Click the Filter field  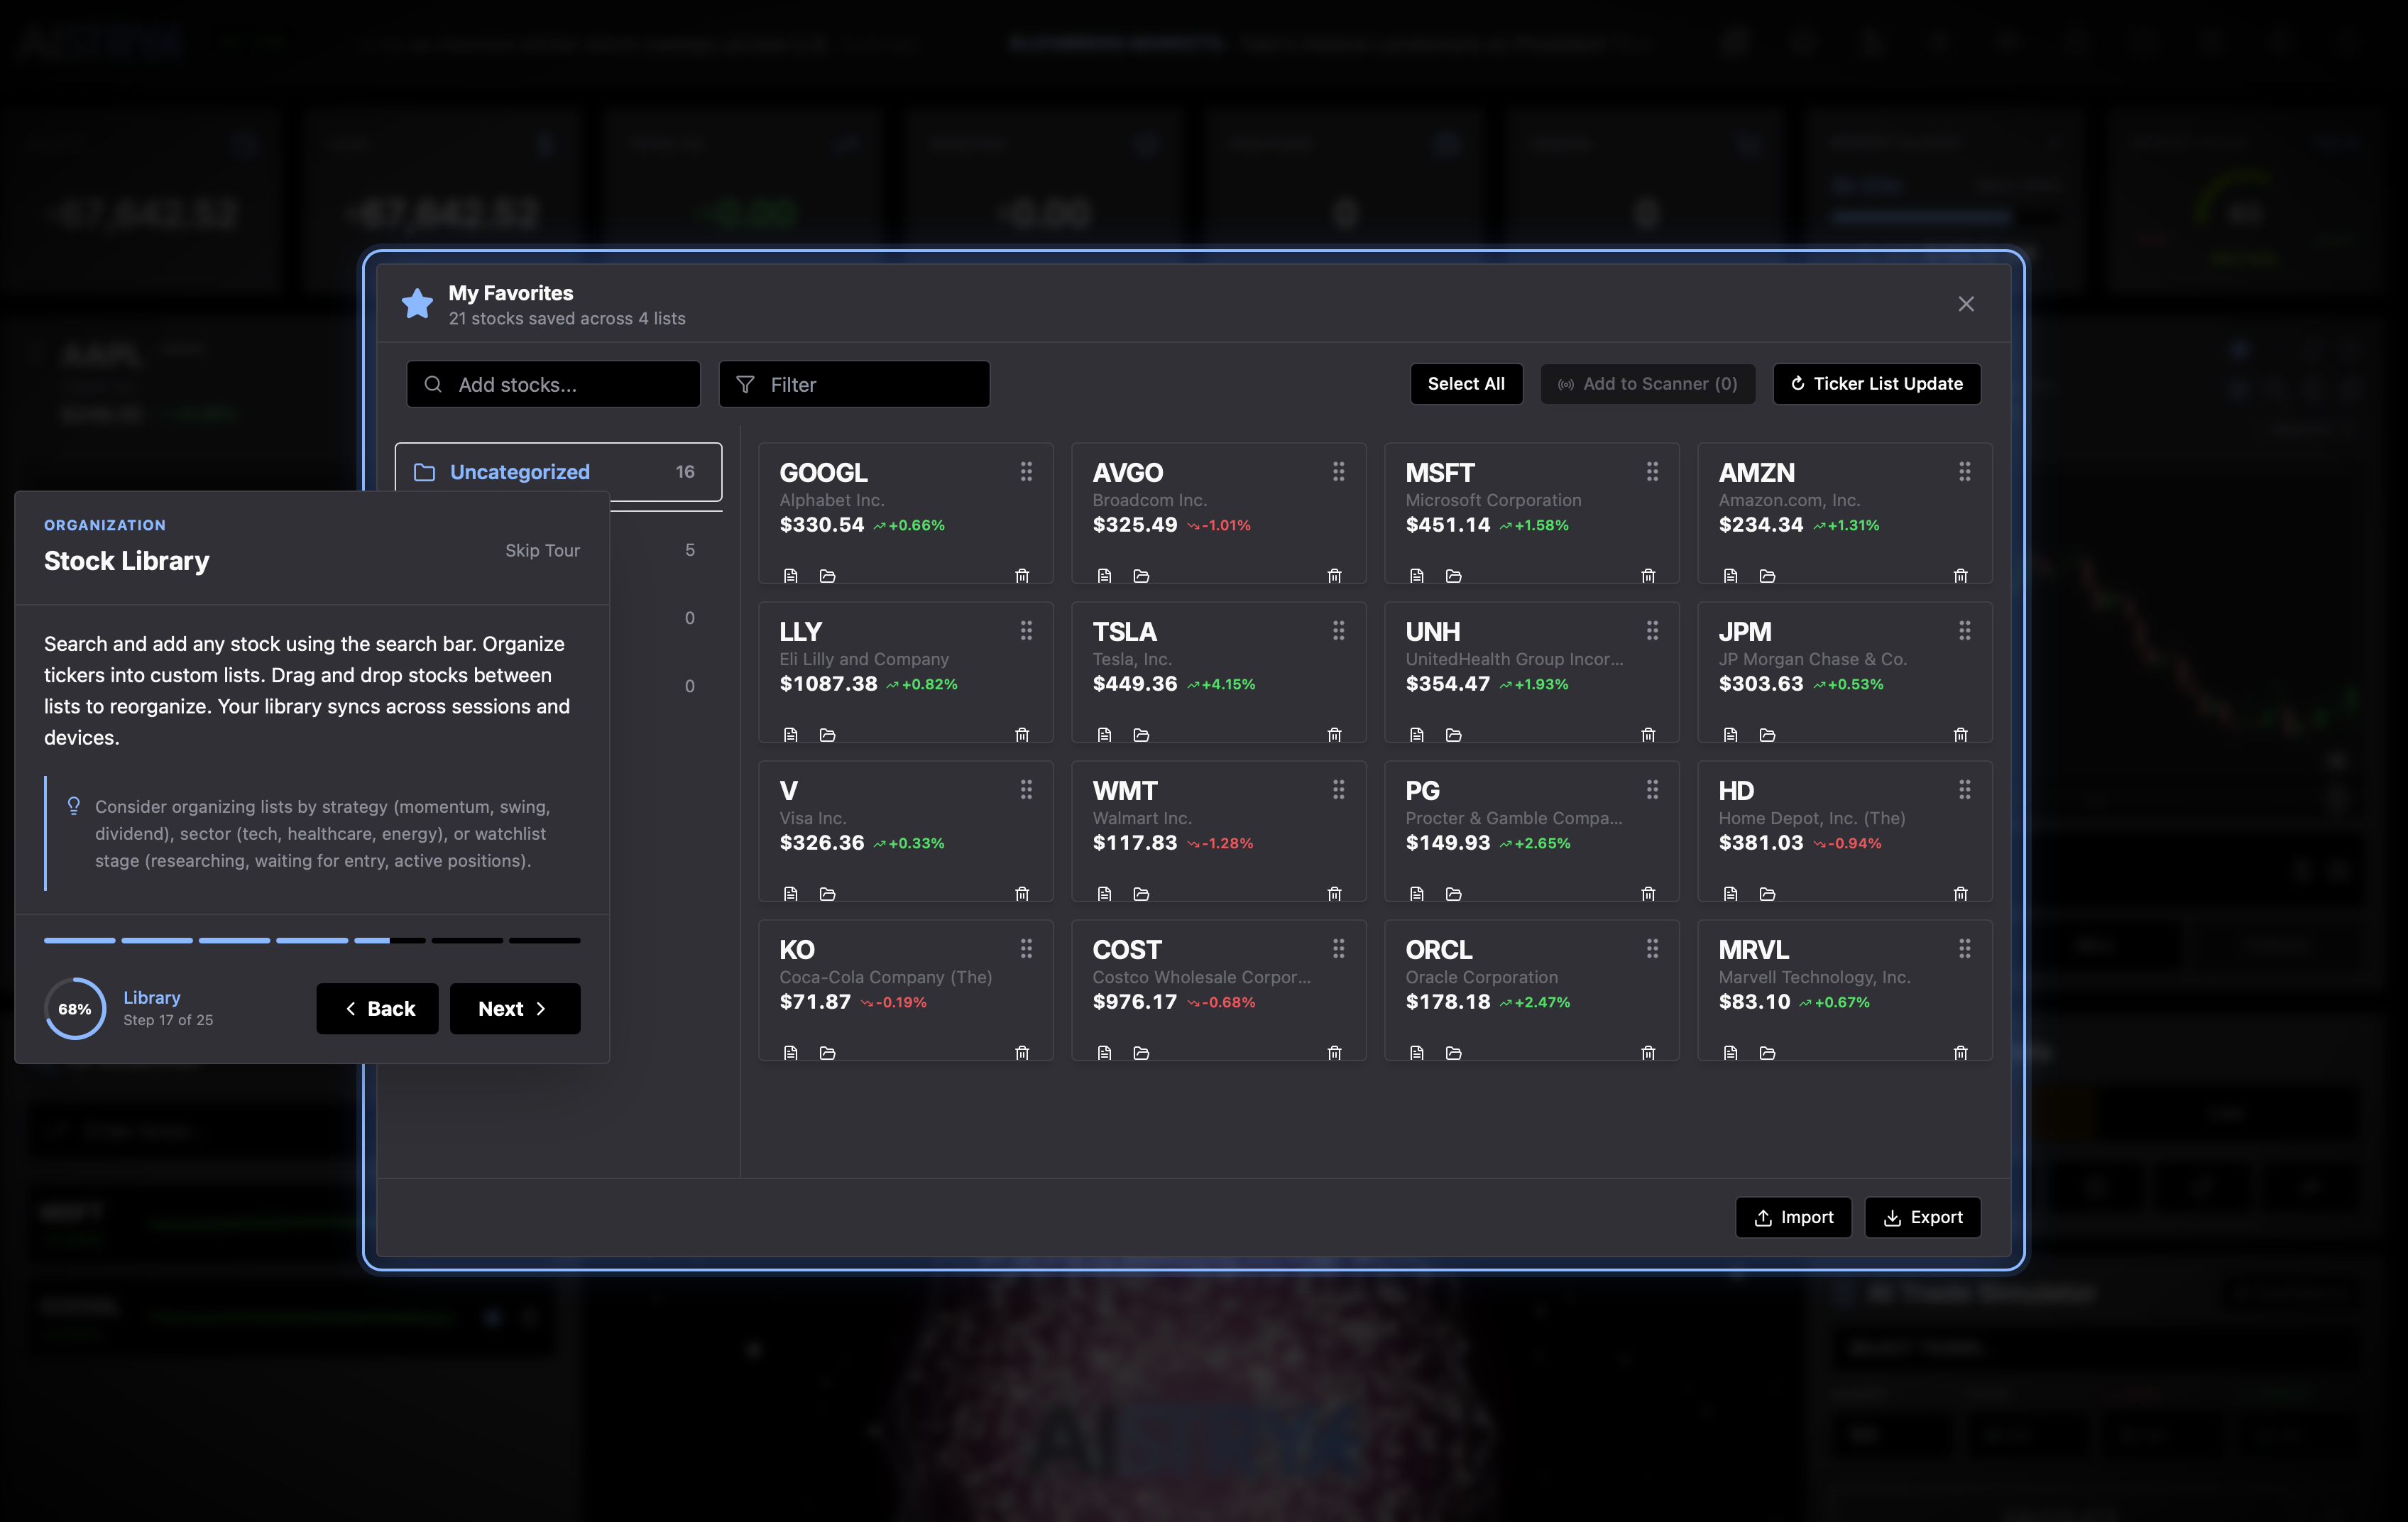pyautogui.click(x=854, y=384)
